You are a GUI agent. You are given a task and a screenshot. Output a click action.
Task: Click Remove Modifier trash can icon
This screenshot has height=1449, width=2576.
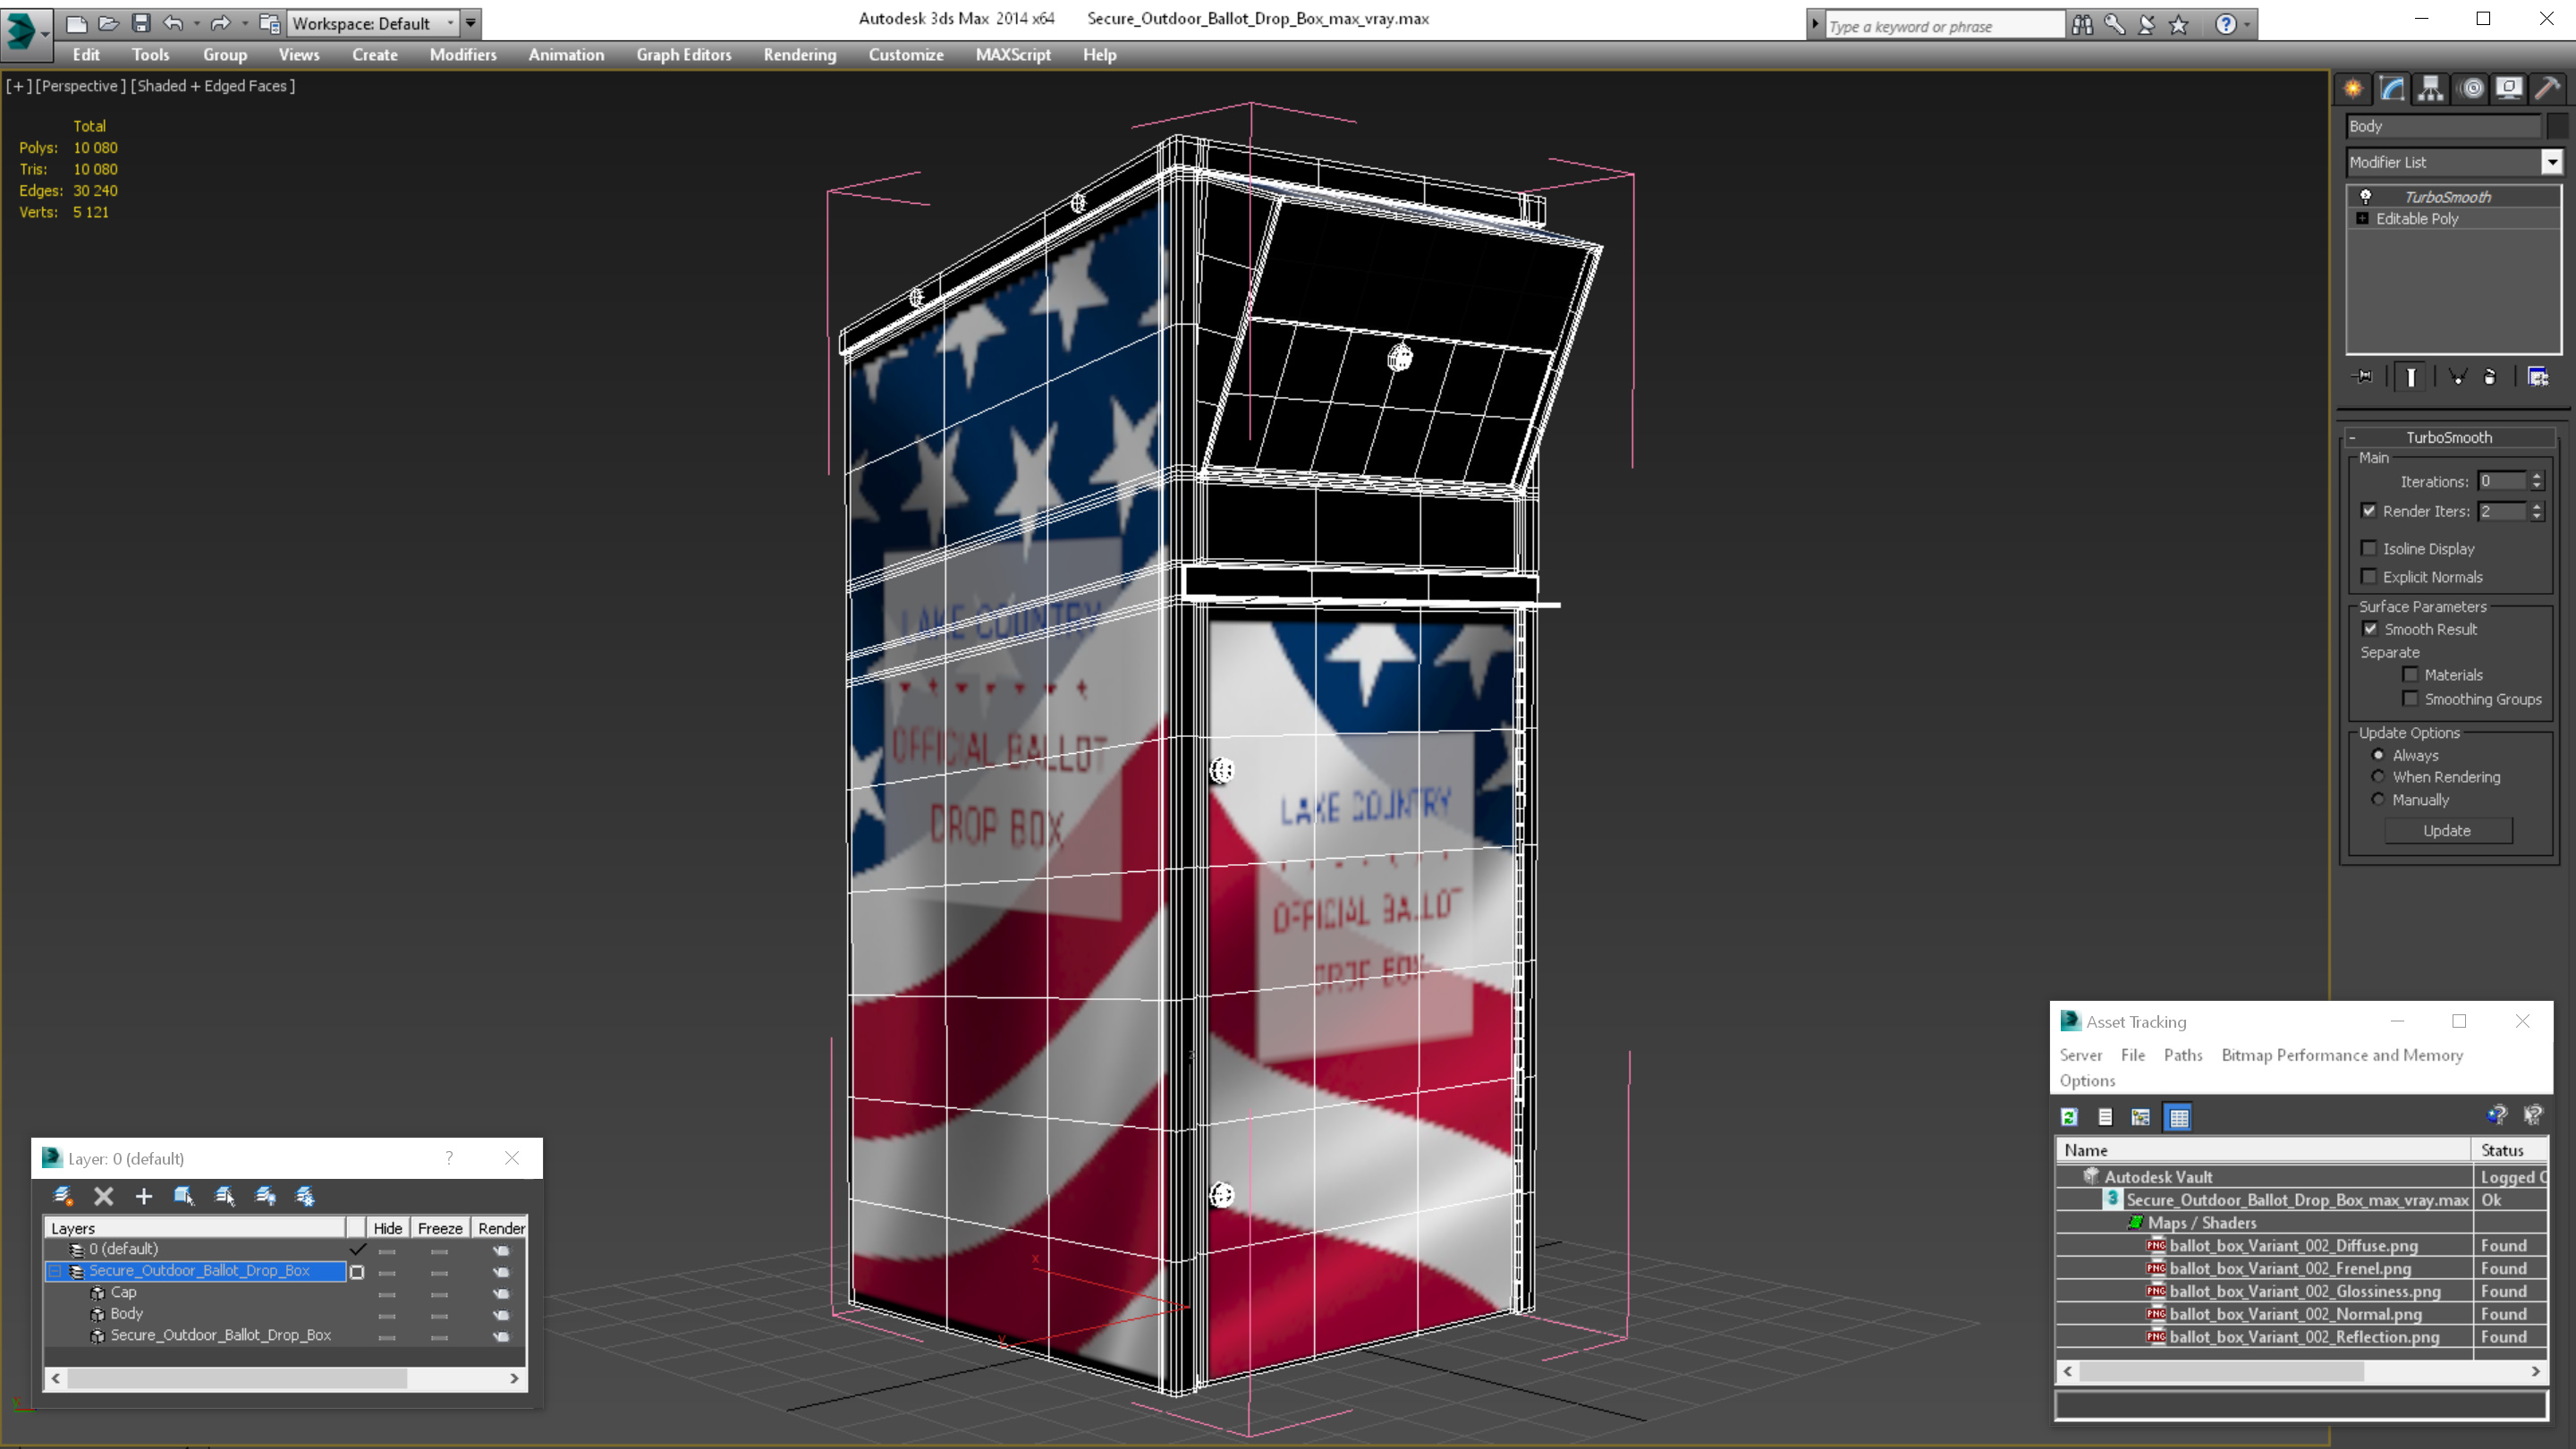tap(2490, 377)
